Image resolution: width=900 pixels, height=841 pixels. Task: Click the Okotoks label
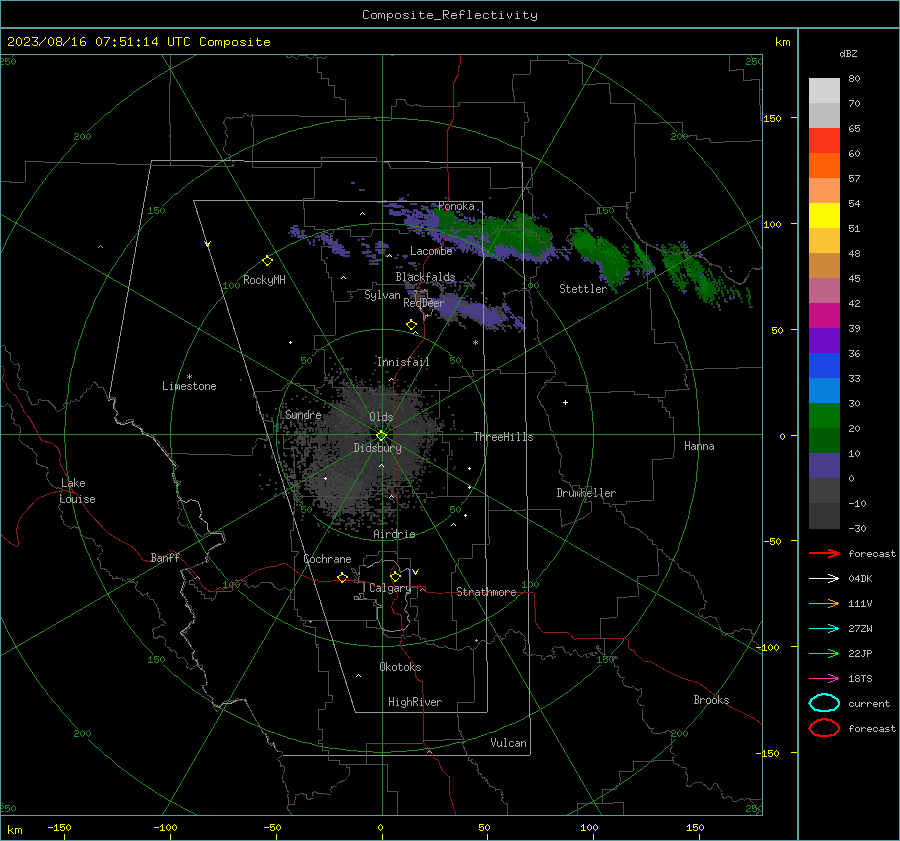coord(400,667)
